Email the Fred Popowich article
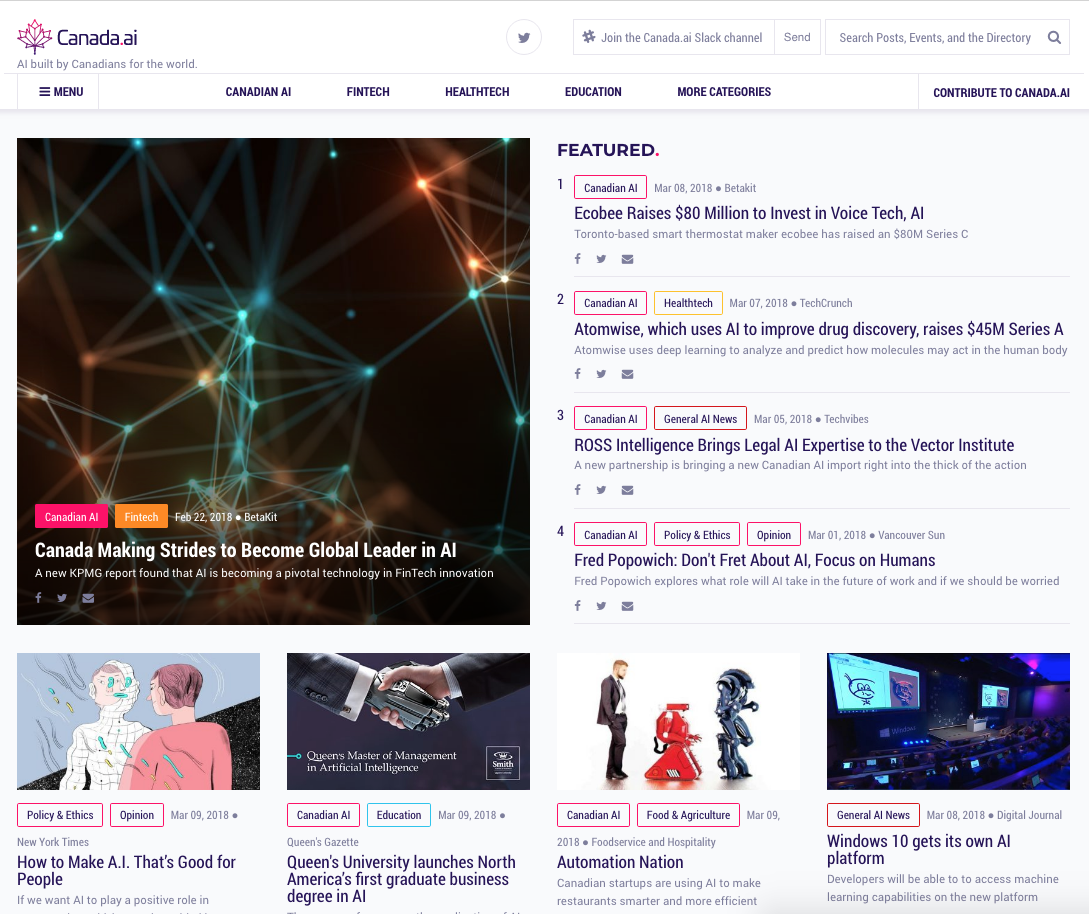 (x=627, y=606)
